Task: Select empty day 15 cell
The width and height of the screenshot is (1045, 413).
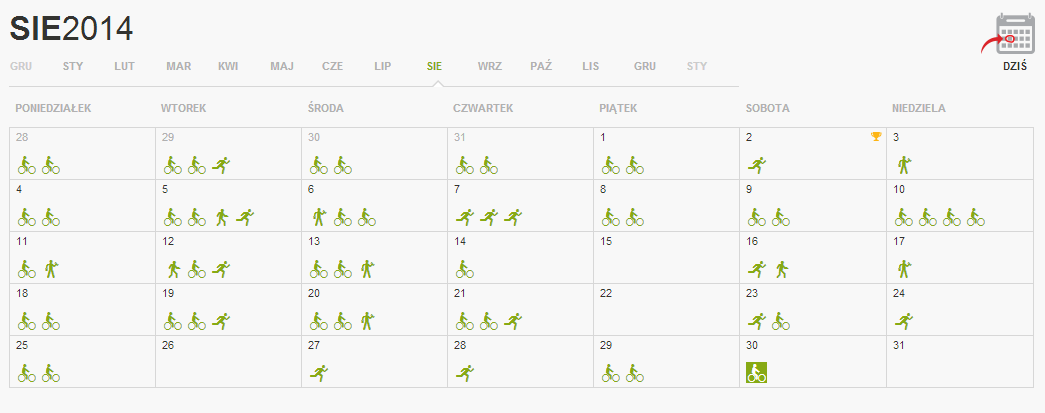Action: (666, 257)
